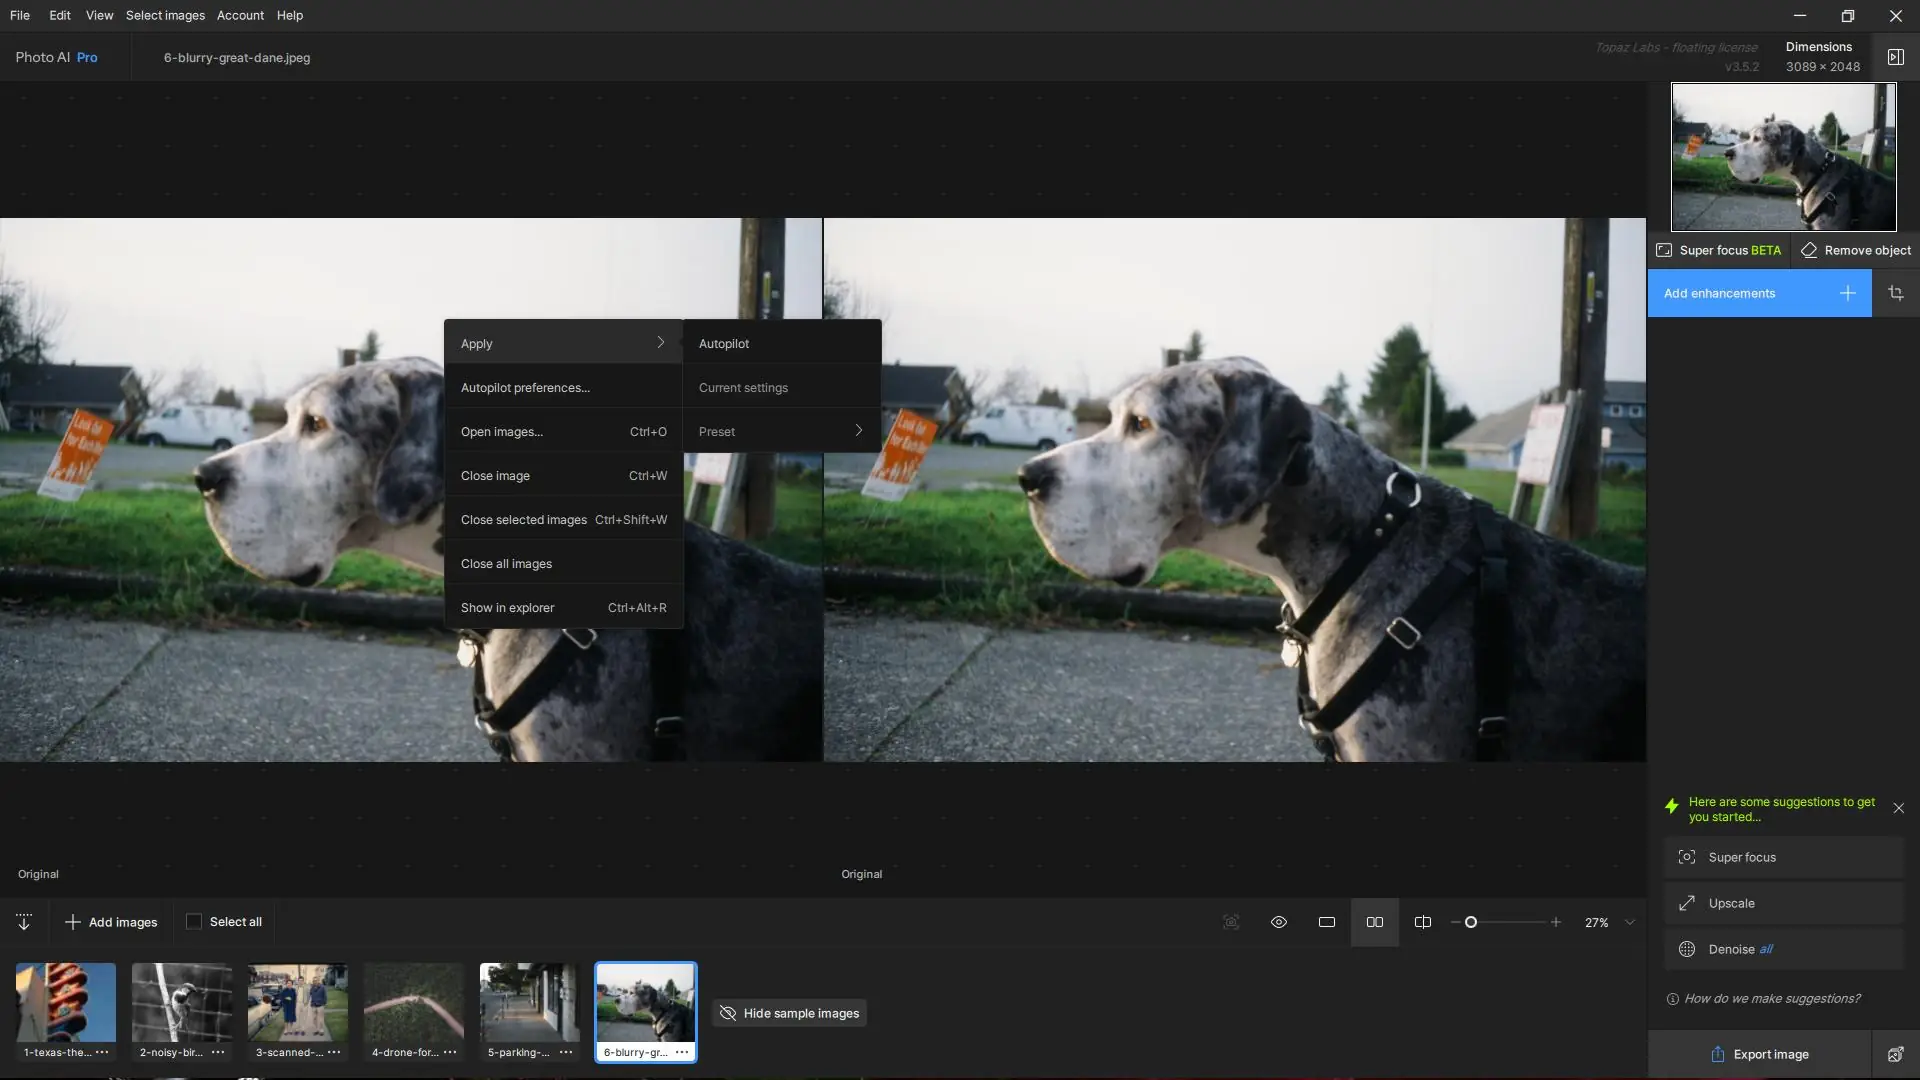
Task: Toggle the right sidebar panel icon
Action: pos(1895,57)
